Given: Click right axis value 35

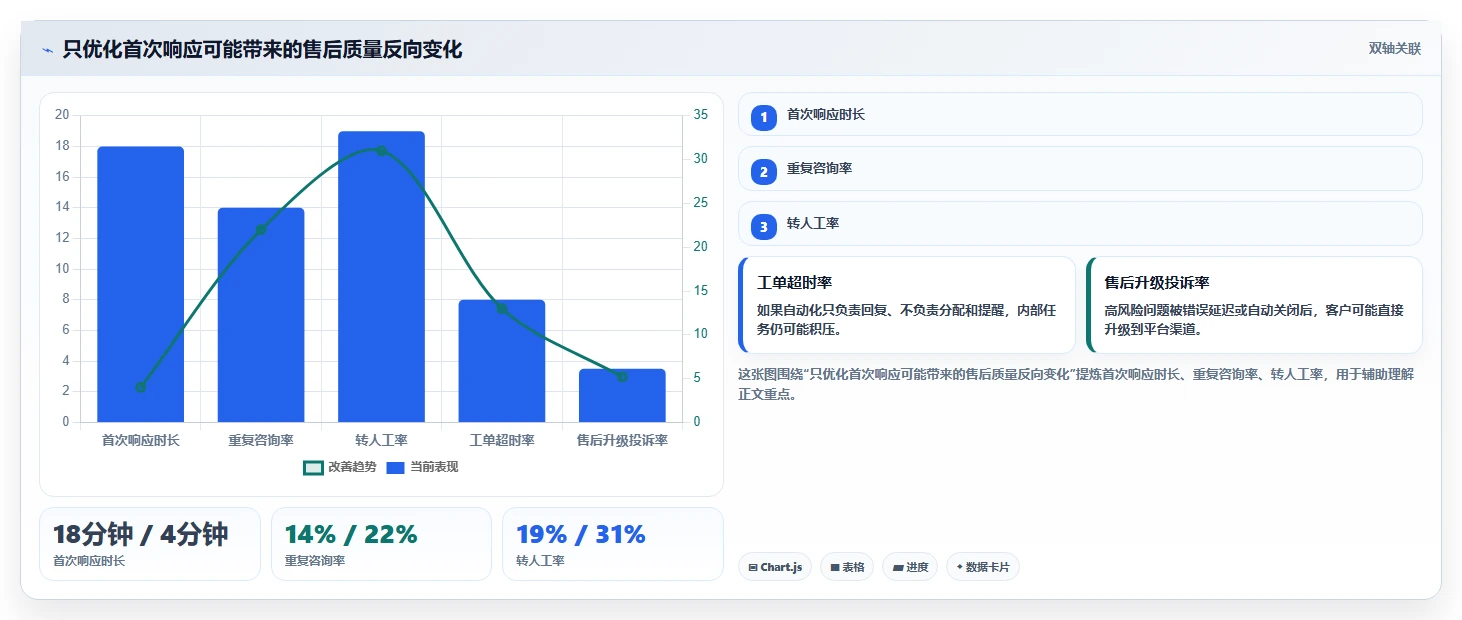Looking at the screenshot, I should tap(701, 115).
